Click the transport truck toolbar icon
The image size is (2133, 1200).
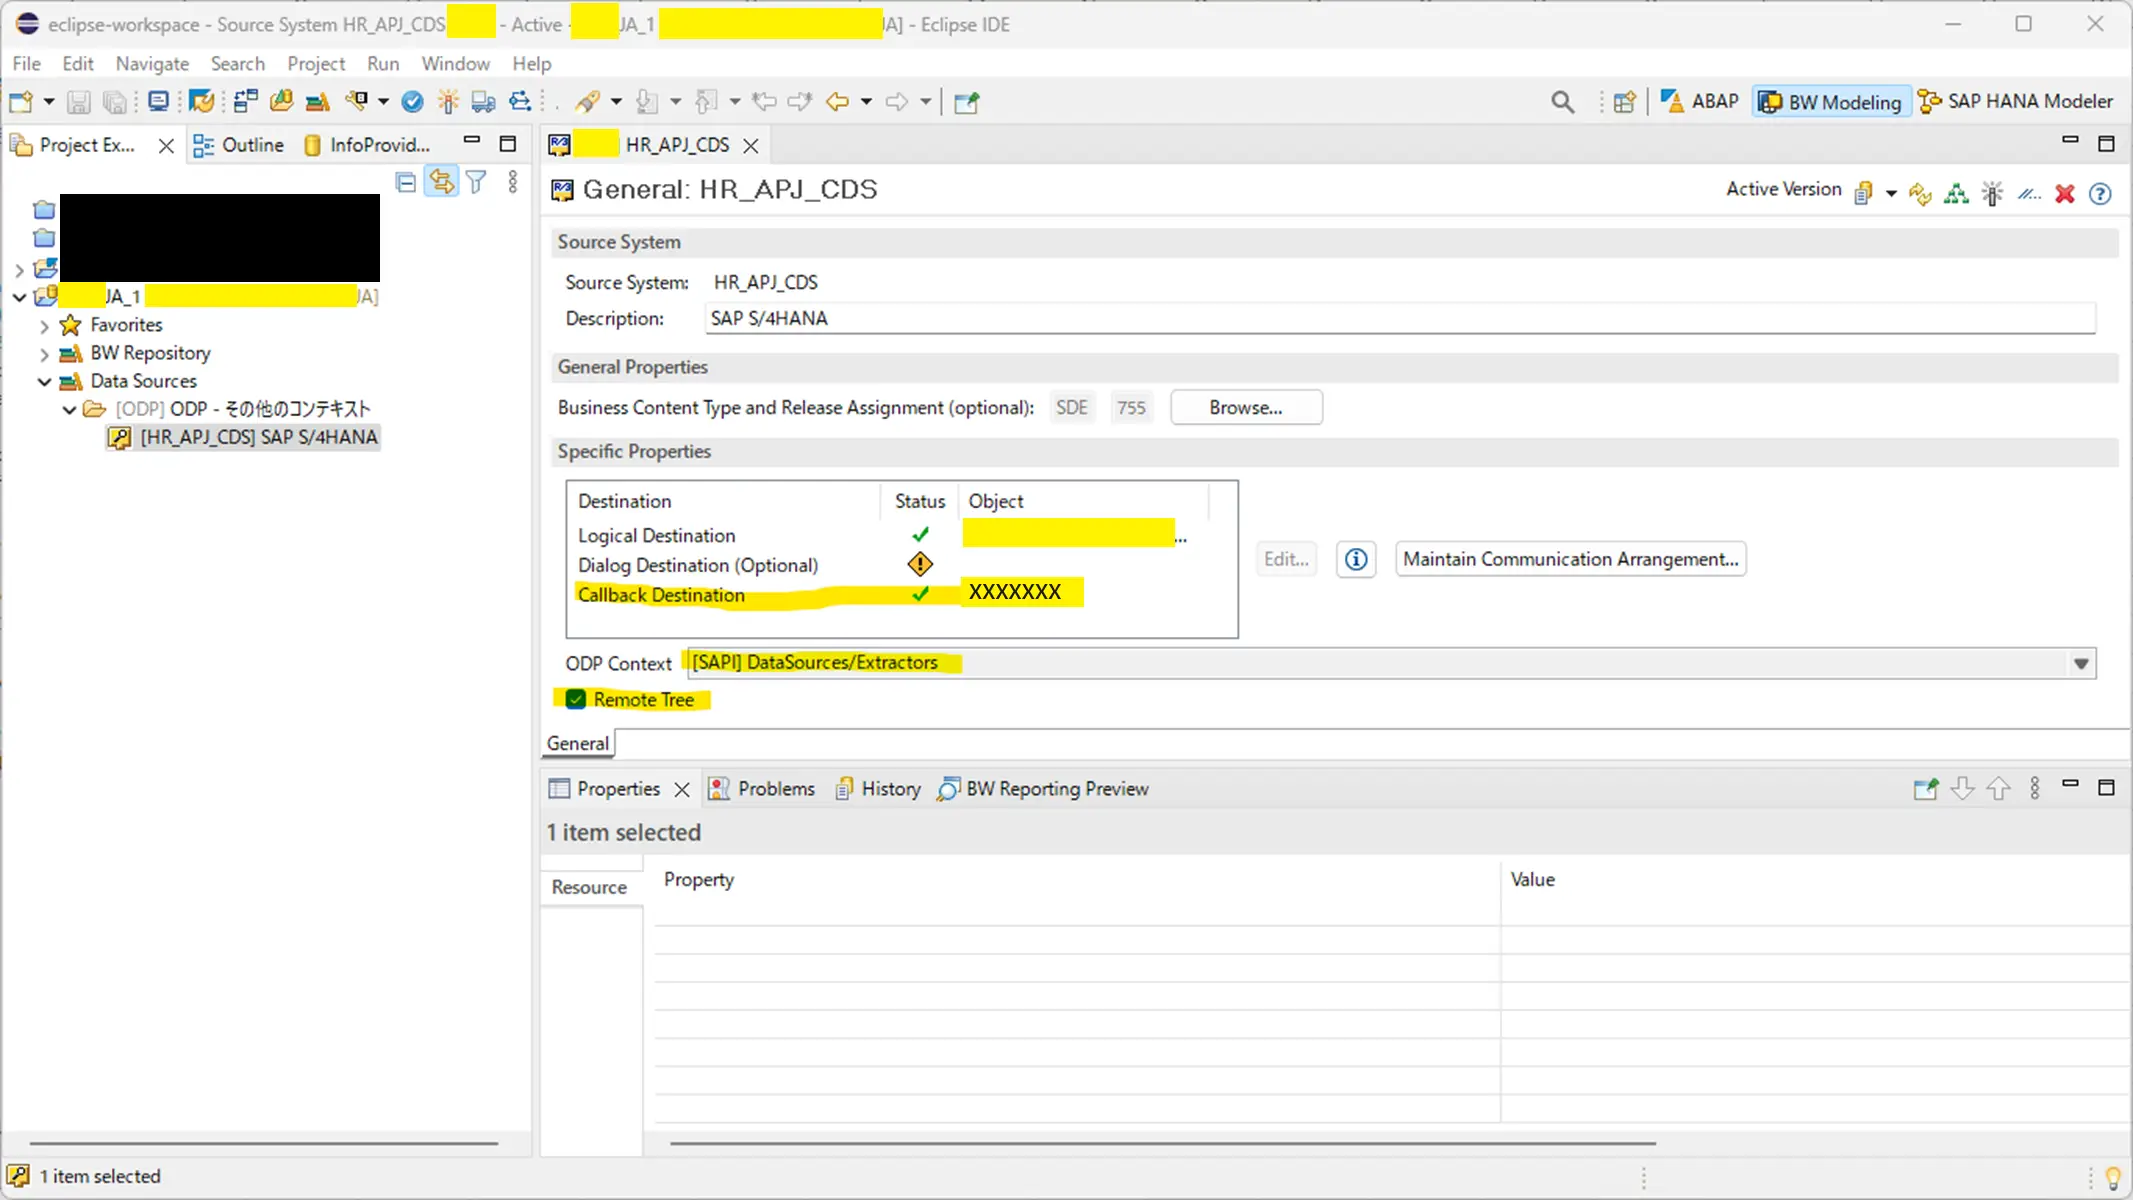tap(483, 102)
